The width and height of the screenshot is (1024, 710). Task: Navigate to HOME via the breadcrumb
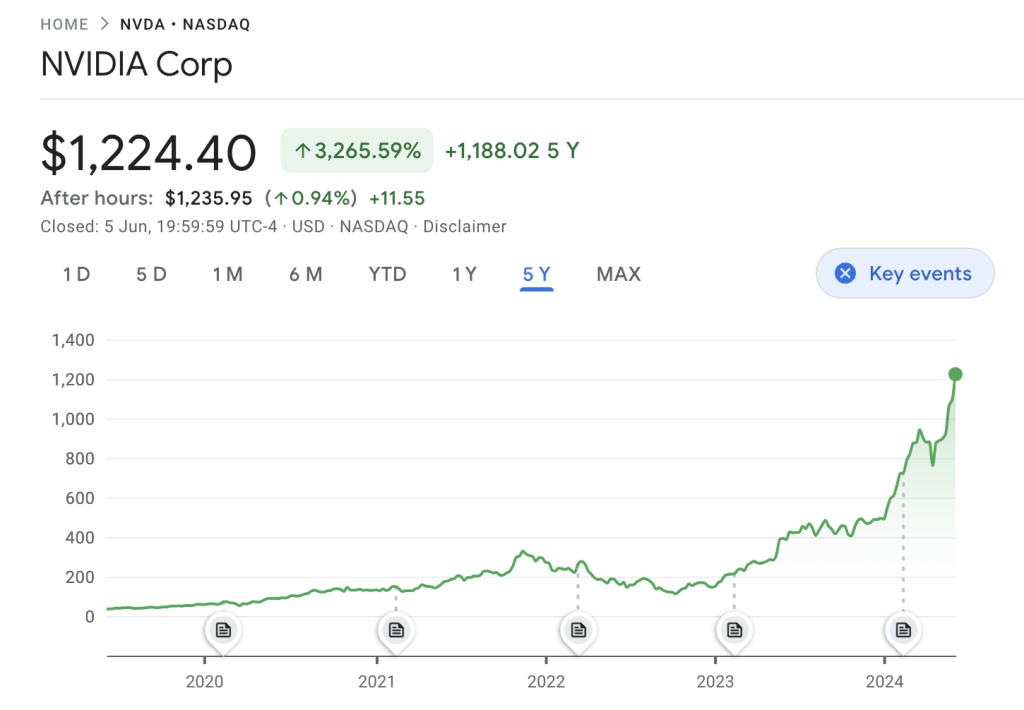click(x=64, y=24)
